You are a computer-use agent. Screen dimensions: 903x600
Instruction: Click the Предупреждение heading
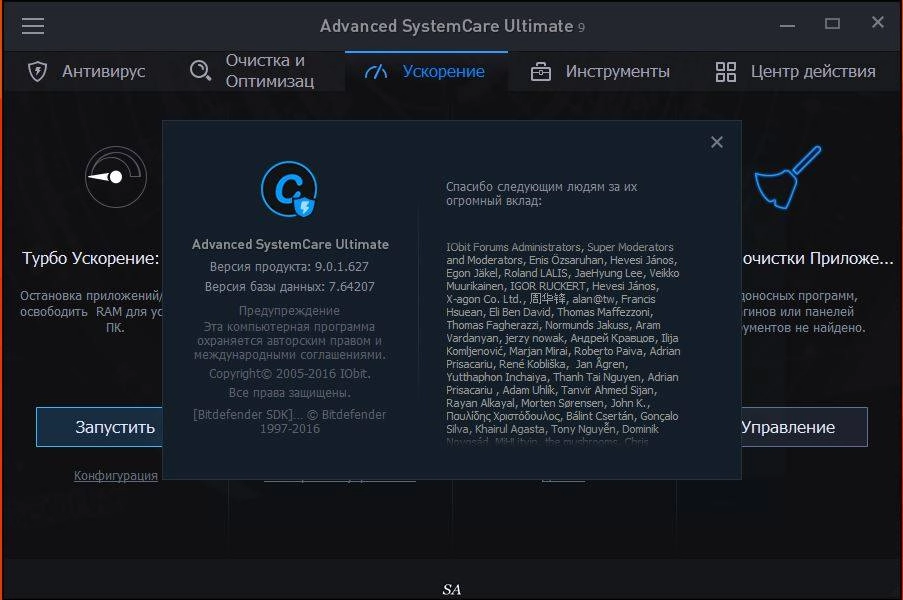coord(289,310)
